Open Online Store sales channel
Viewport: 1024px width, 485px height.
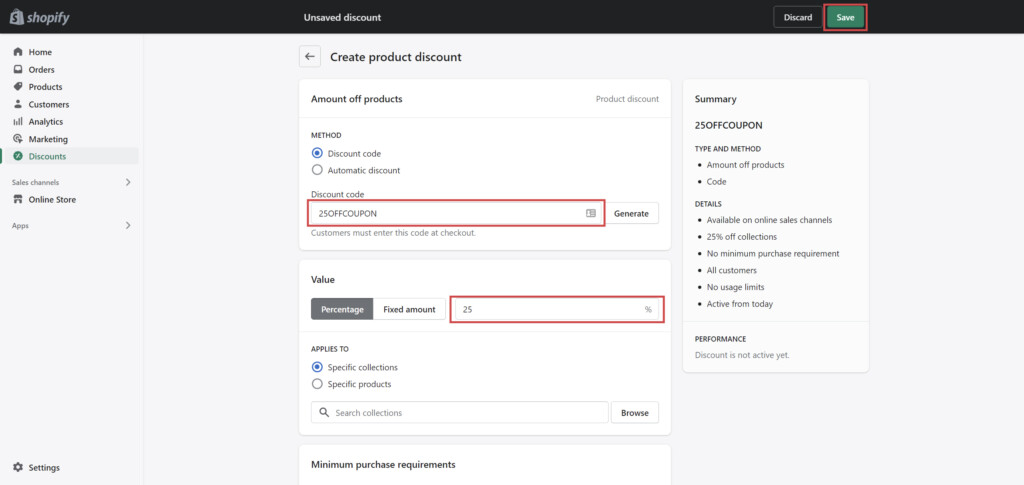tap(52, 200)
